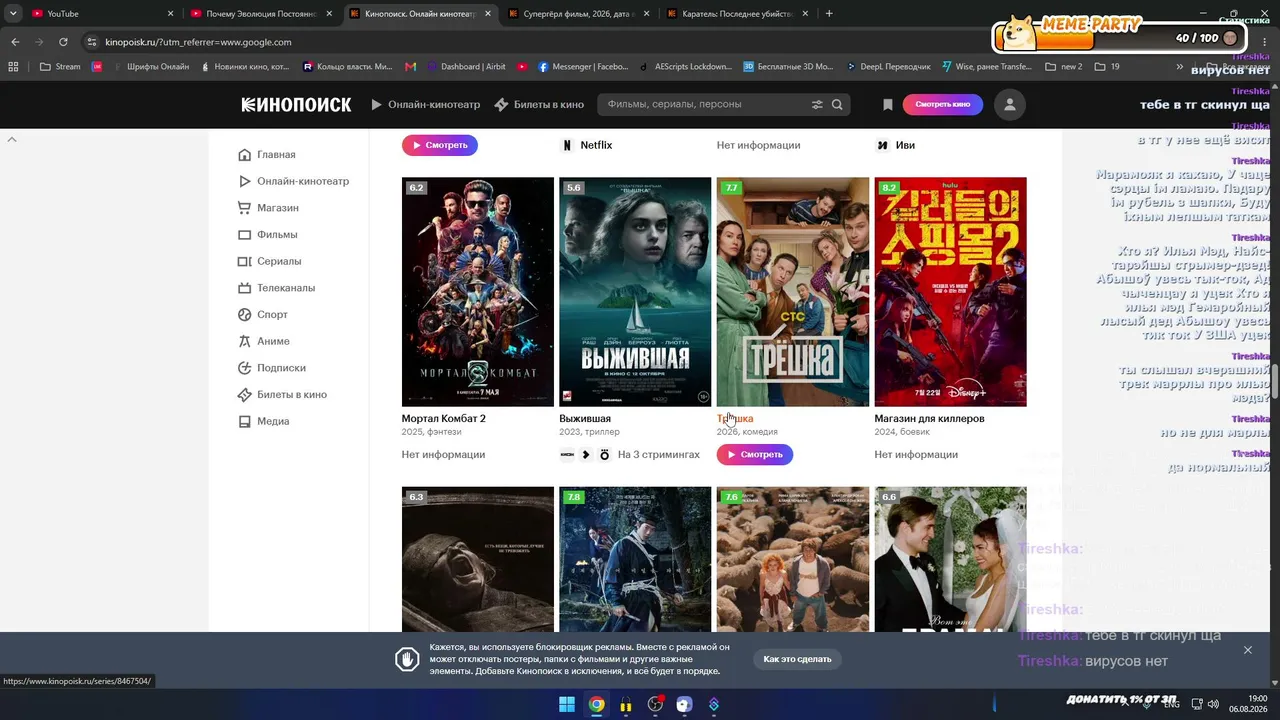Click the Спорт ball icon in sidebar

[244, 314]
